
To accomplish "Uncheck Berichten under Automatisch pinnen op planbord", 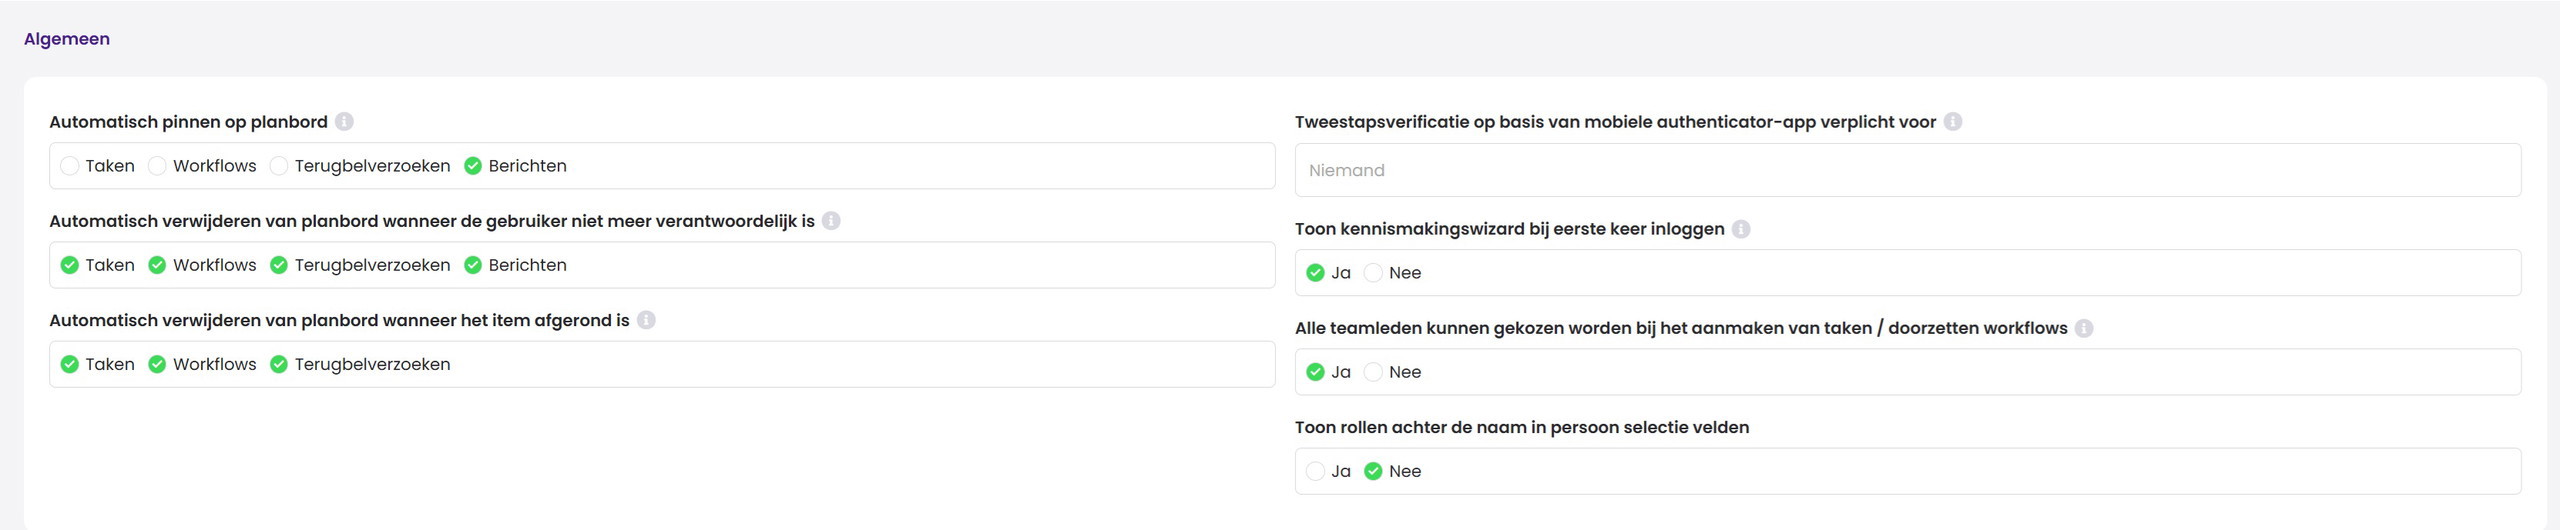I will [473, 166].
